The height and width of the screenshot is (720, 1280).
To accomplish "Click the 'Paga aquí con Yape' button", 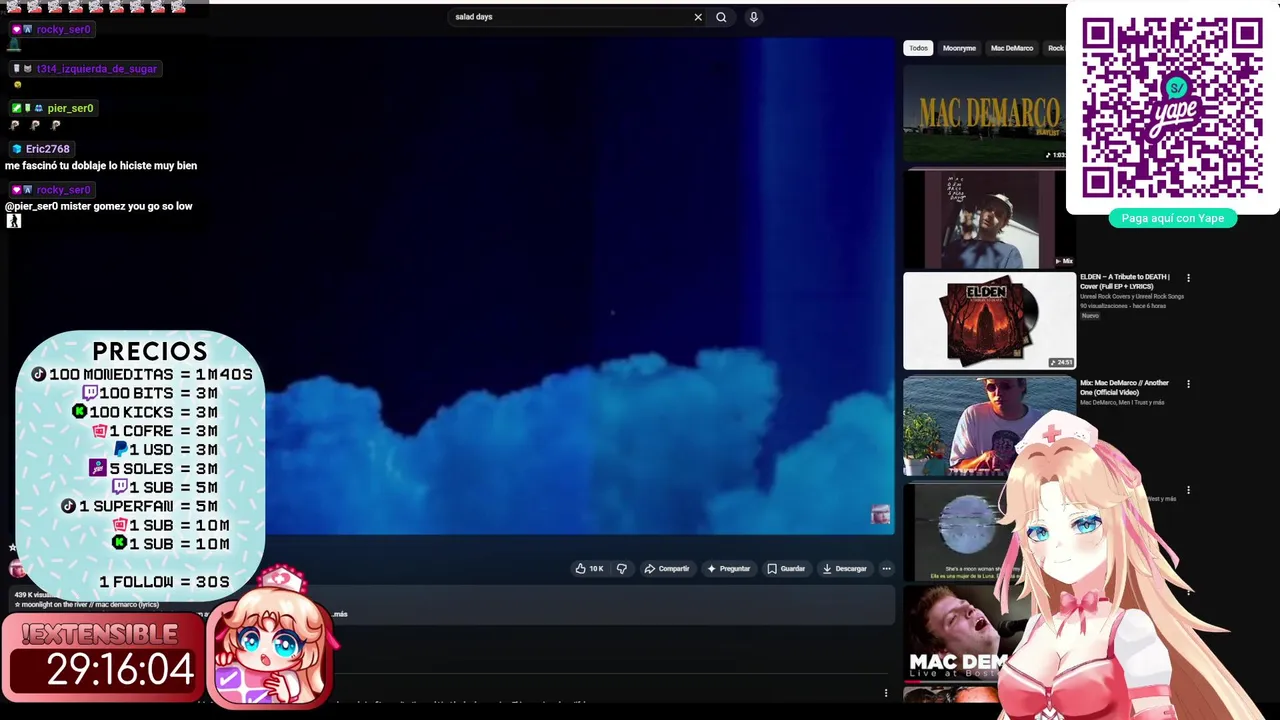I will (1173, 218).
